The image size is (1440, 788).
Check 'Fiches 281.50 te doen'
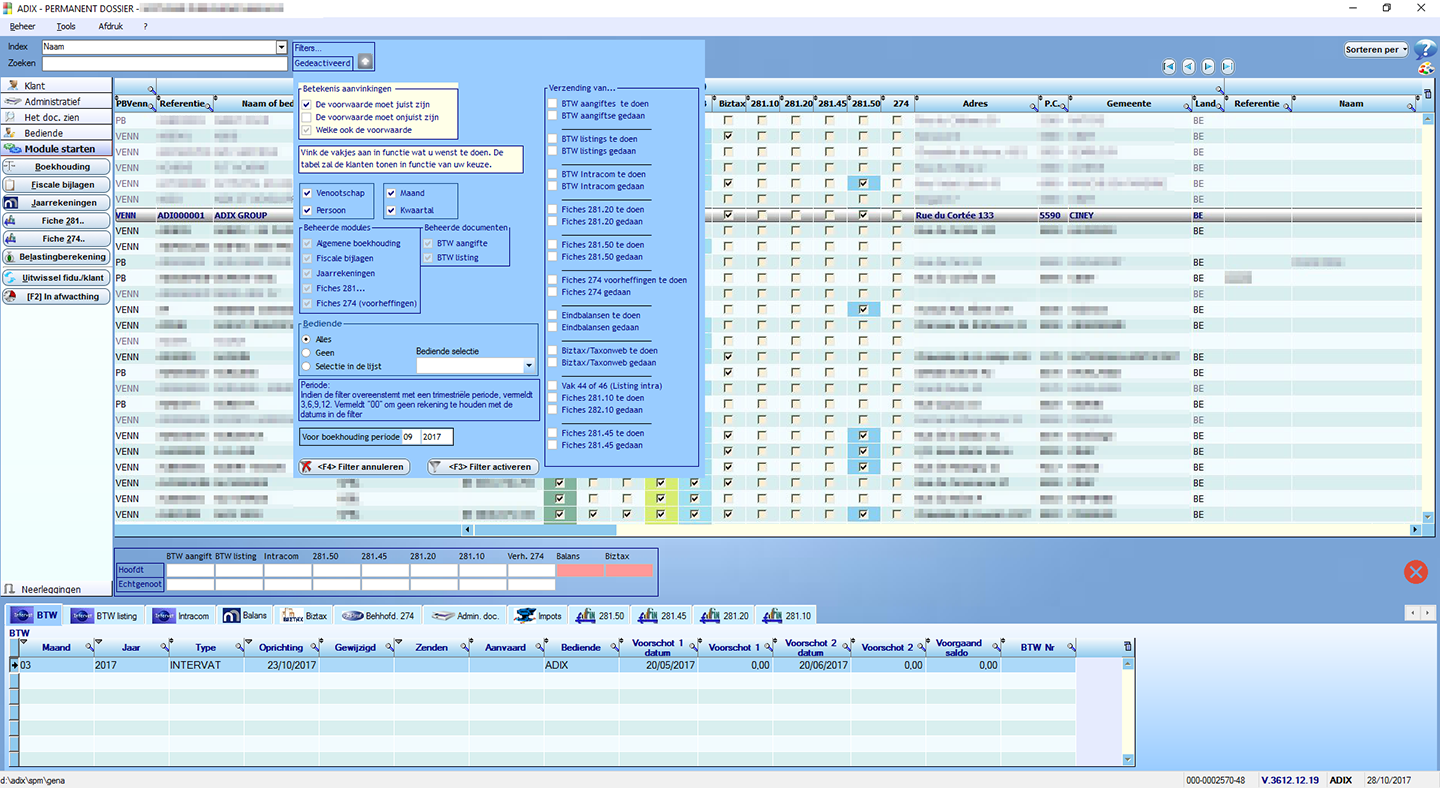point(552,245)
